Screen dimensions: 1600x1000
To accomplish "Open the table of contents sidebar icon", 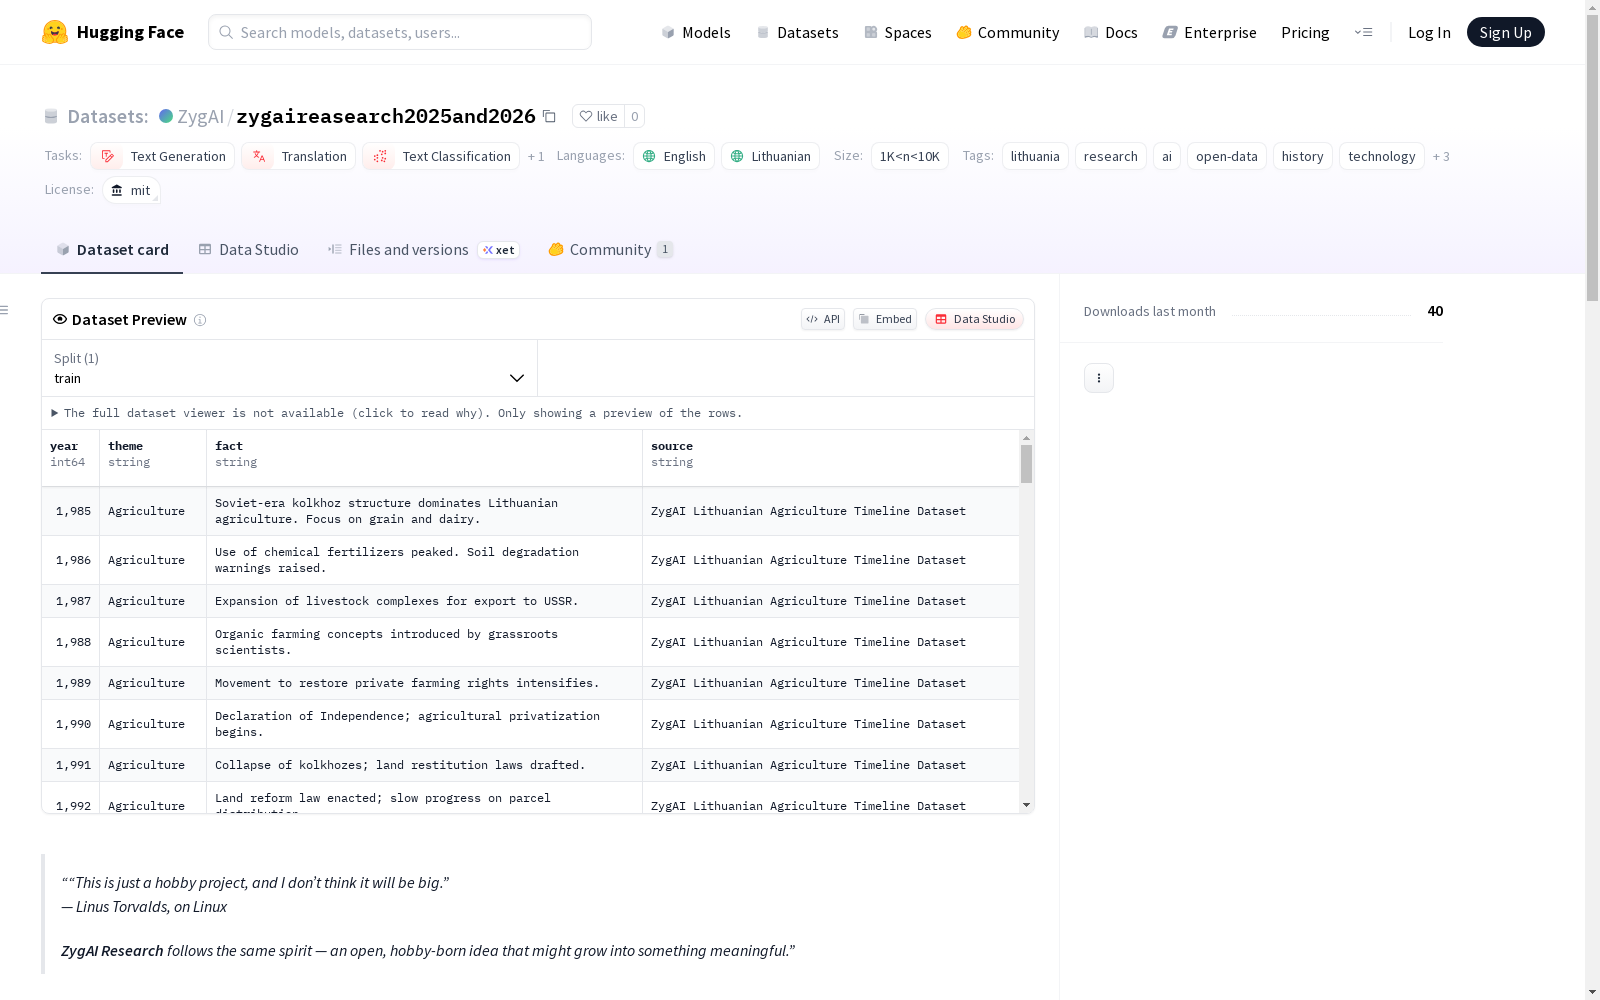I will pos(5,310).
